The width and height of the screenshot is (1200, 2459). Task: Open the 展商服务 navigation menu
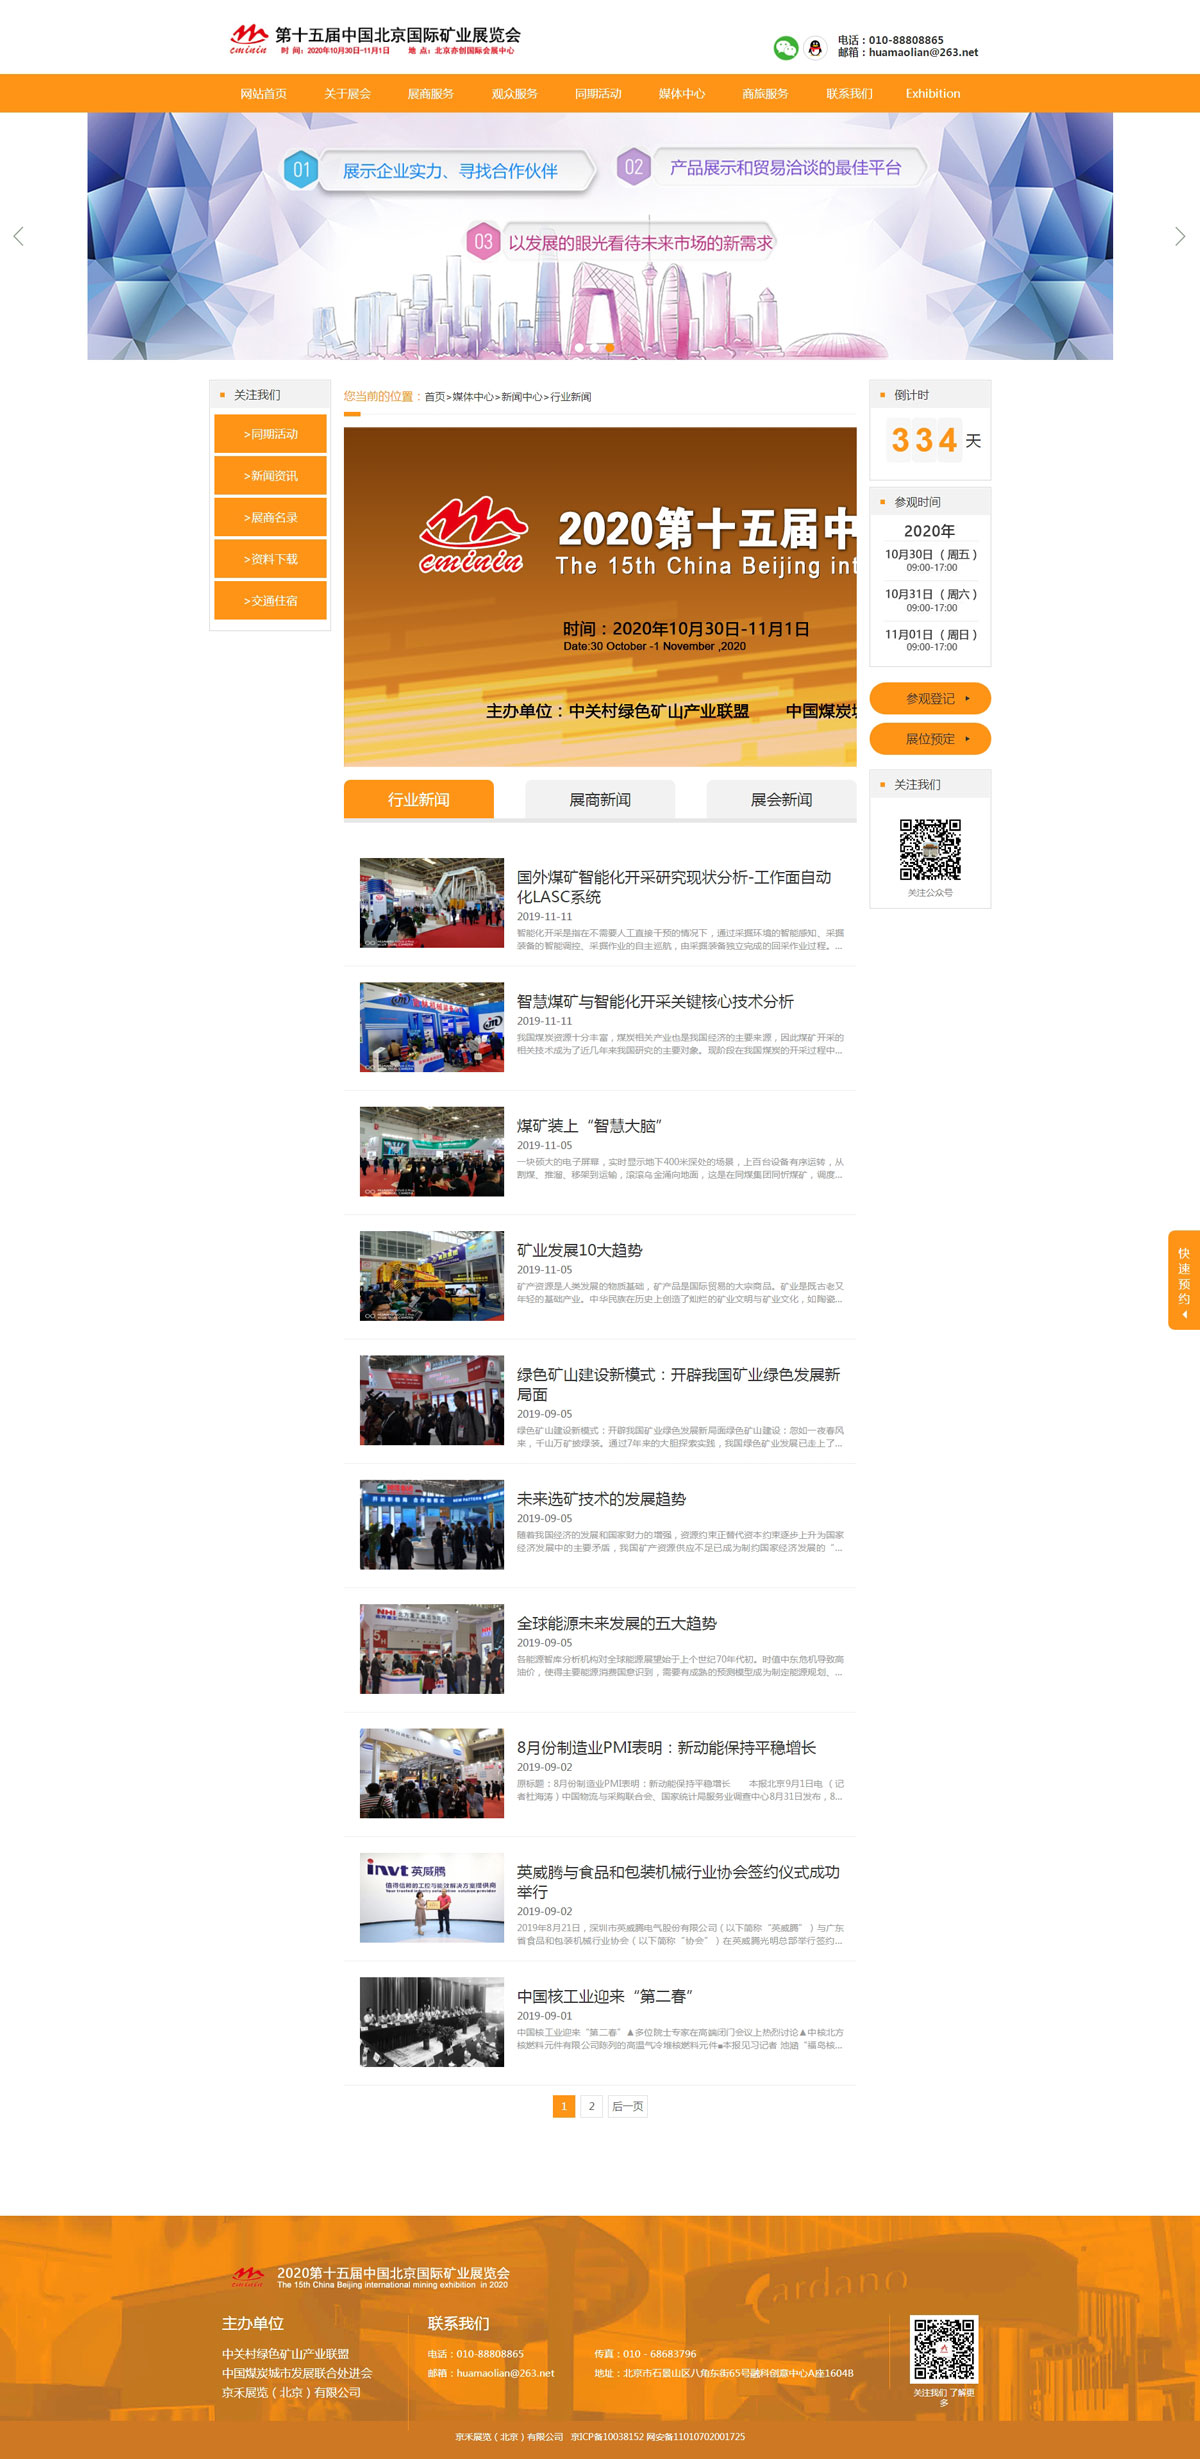pos(430,94)
